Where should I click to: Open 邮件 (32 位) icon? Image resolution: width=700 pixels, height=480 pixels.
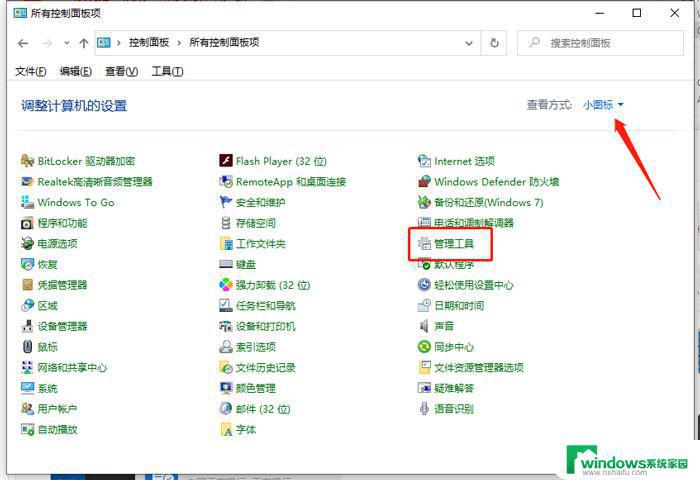tap(226, 409)
